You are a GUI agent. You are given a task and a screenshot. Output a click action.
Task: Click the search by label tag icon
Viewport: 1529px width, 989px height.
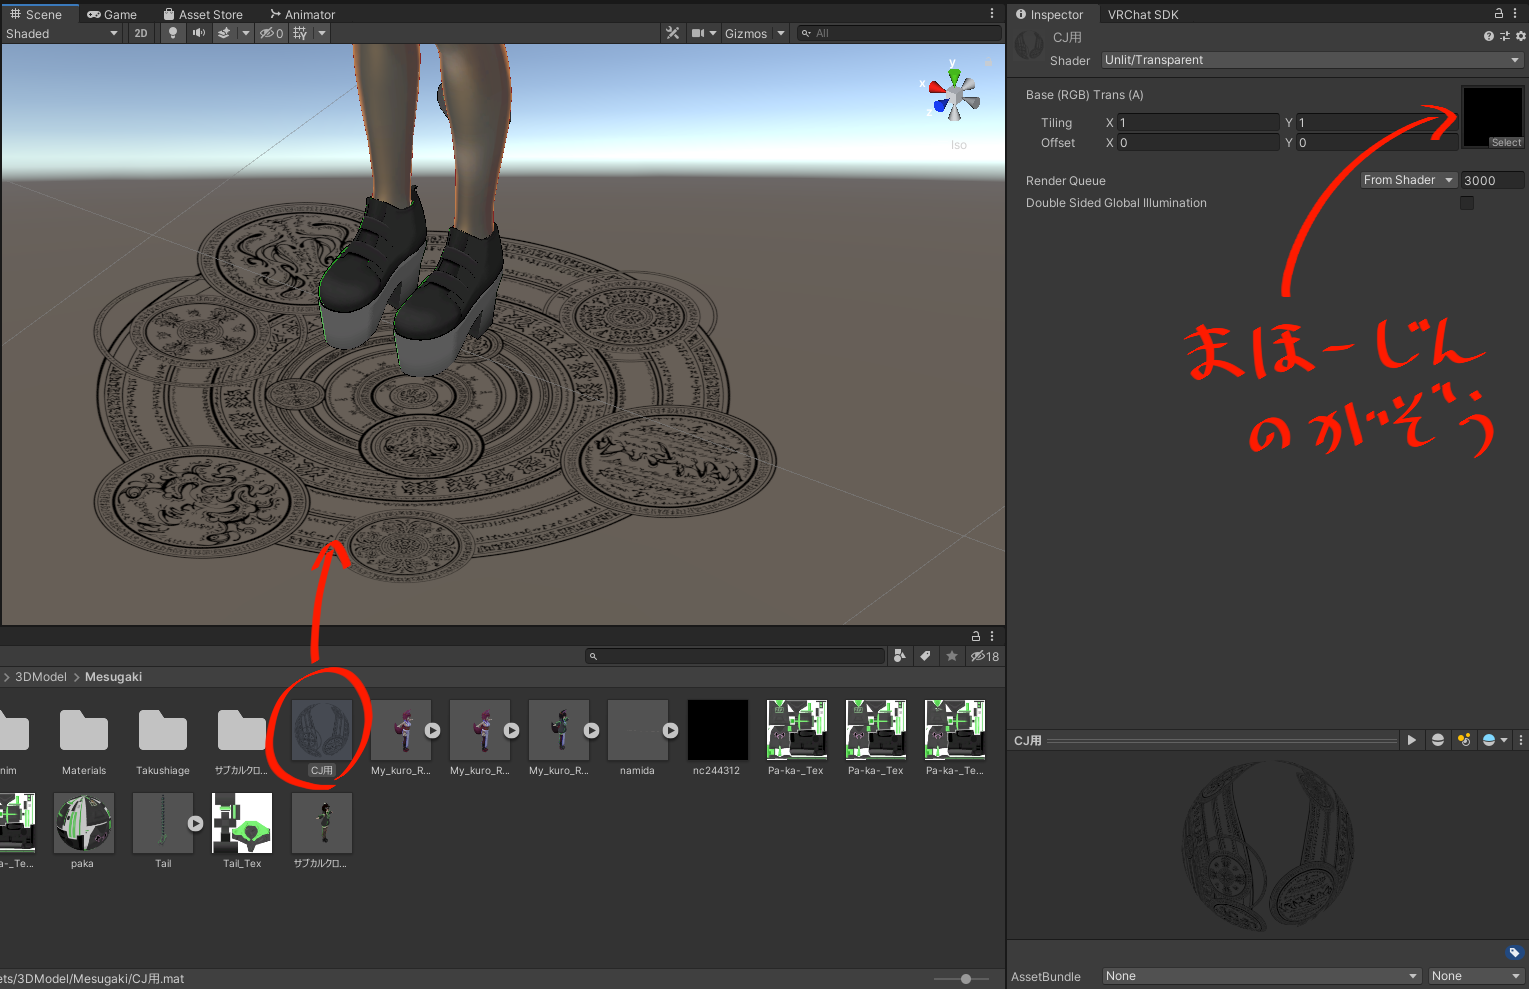[x=925, y=656]
